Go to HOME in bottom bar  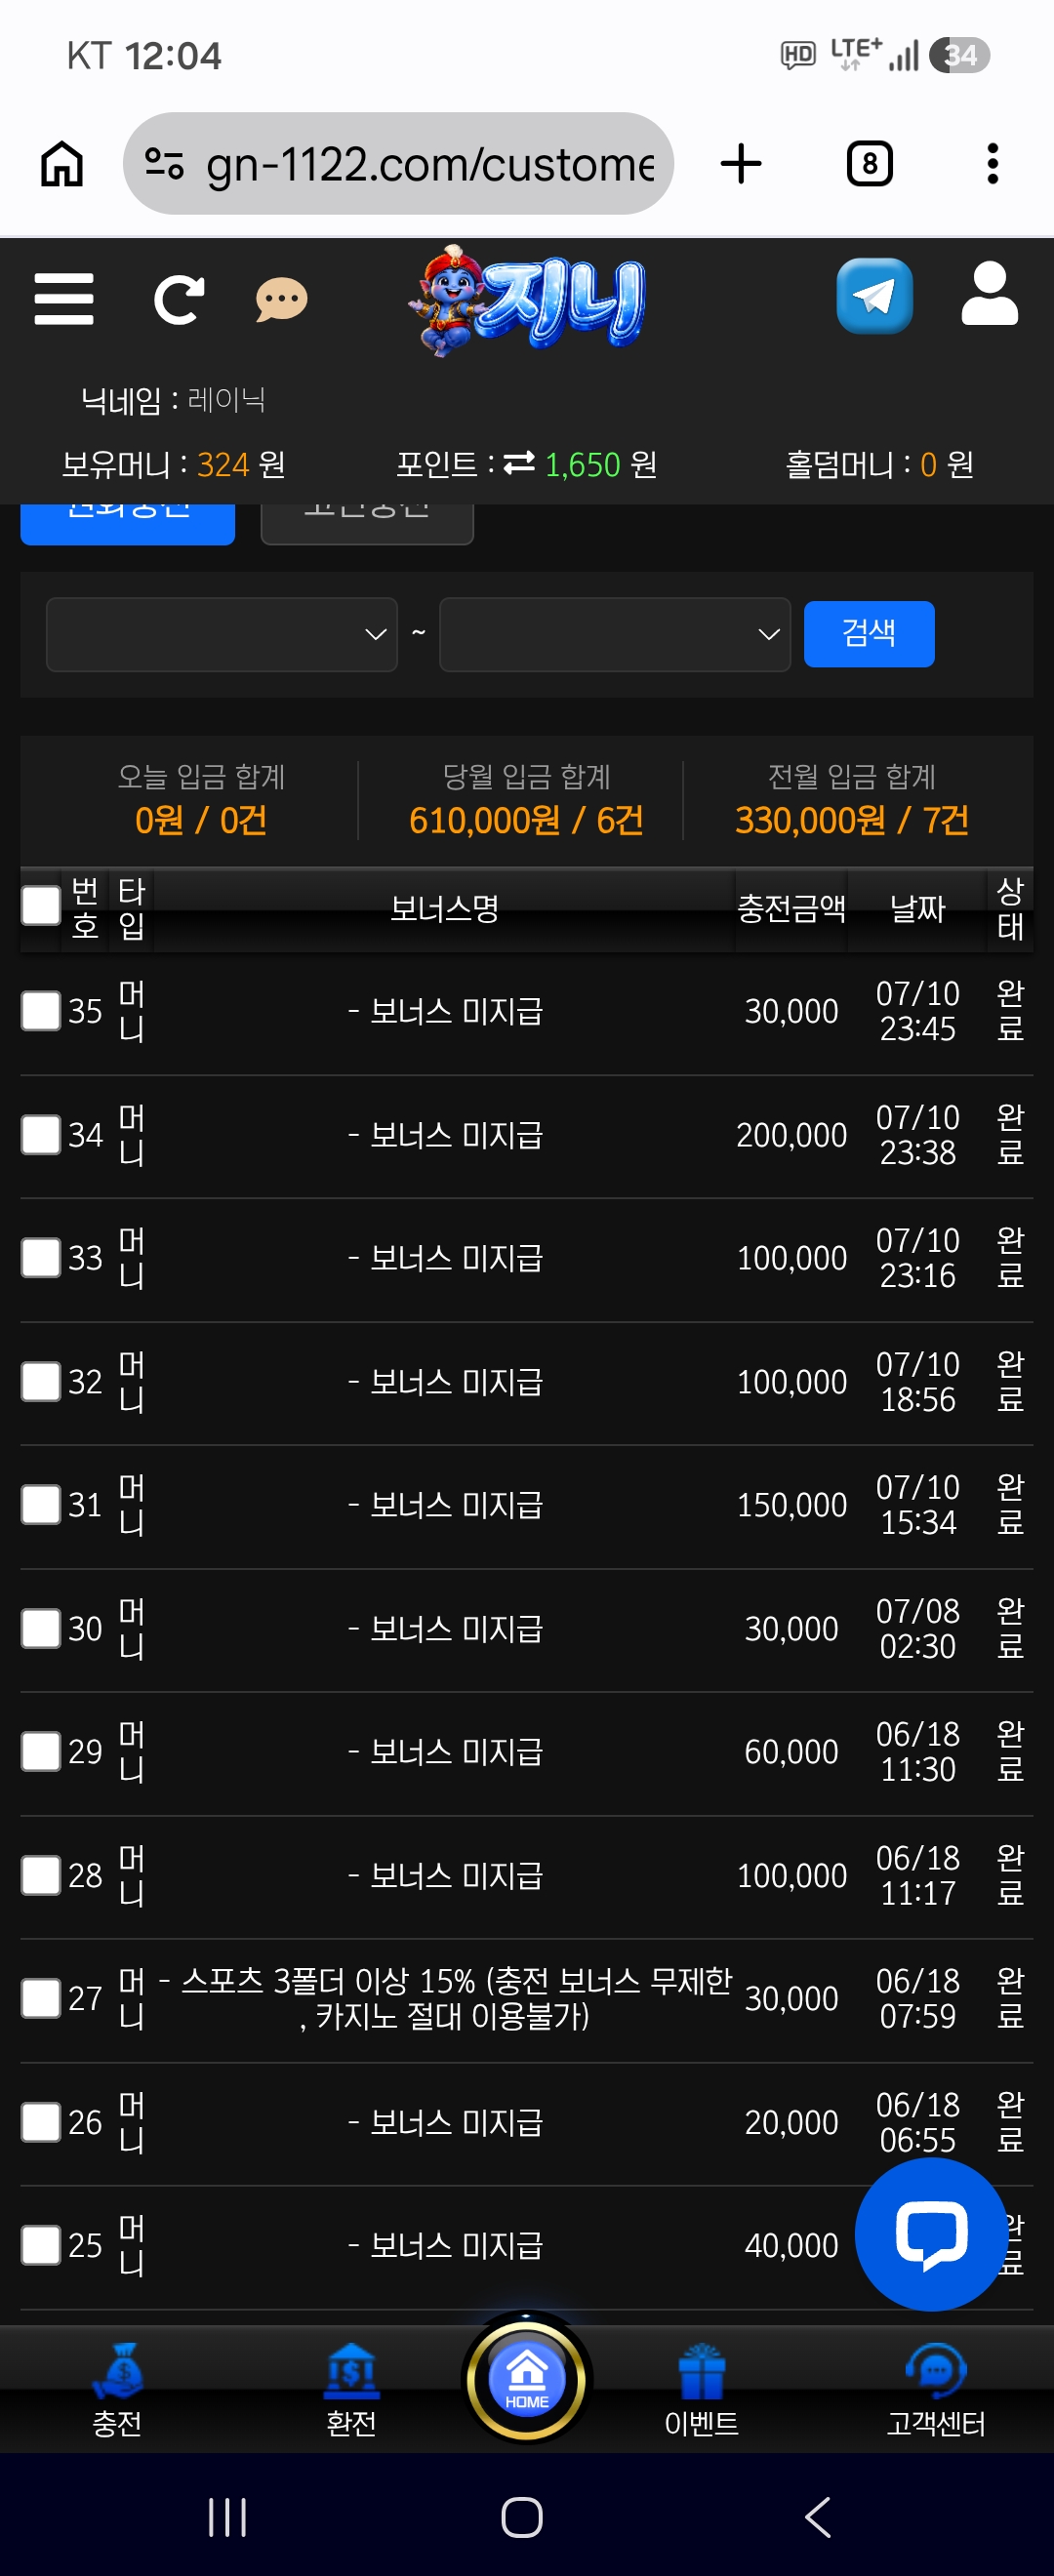(x=527, y=2380)
